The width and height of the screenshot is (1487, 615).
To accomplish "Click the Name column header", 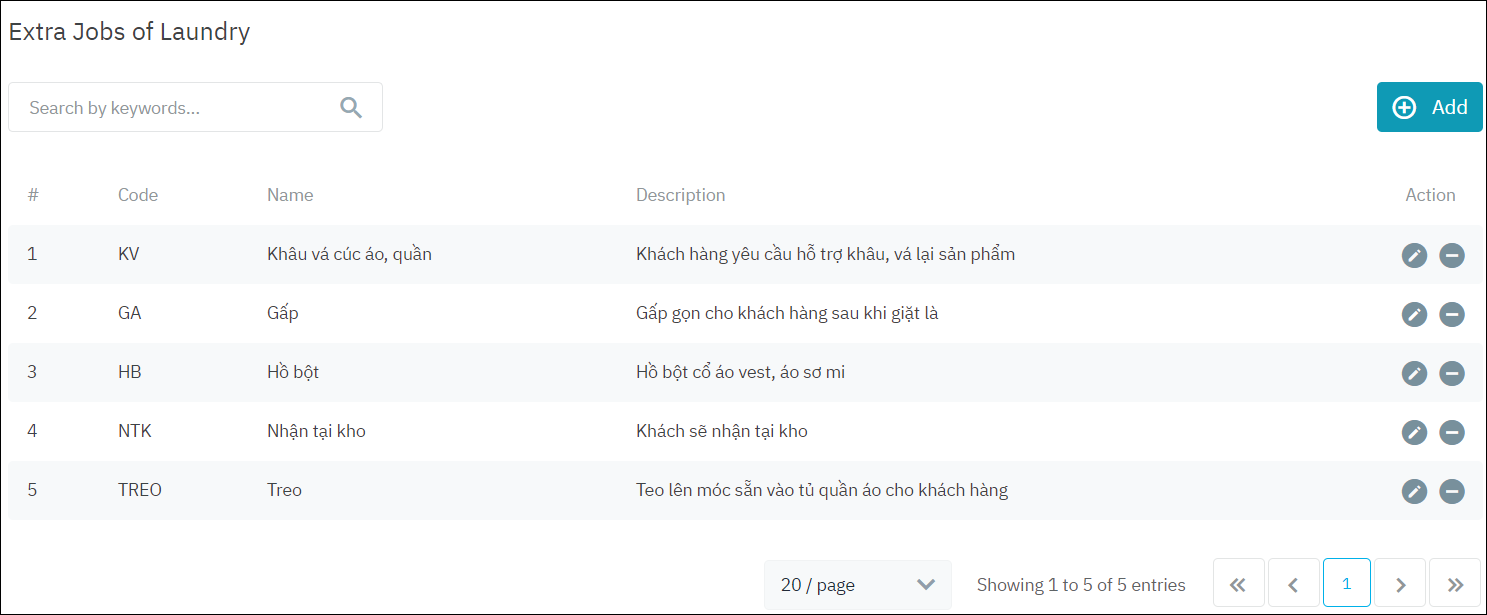I will coord(290,195).
